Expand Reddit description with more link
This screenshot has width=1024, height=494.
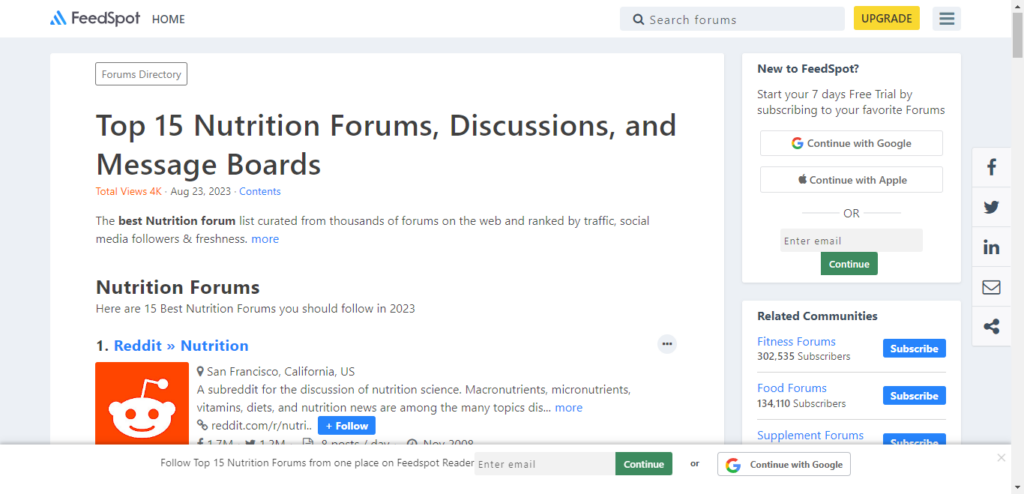[568, 408]
